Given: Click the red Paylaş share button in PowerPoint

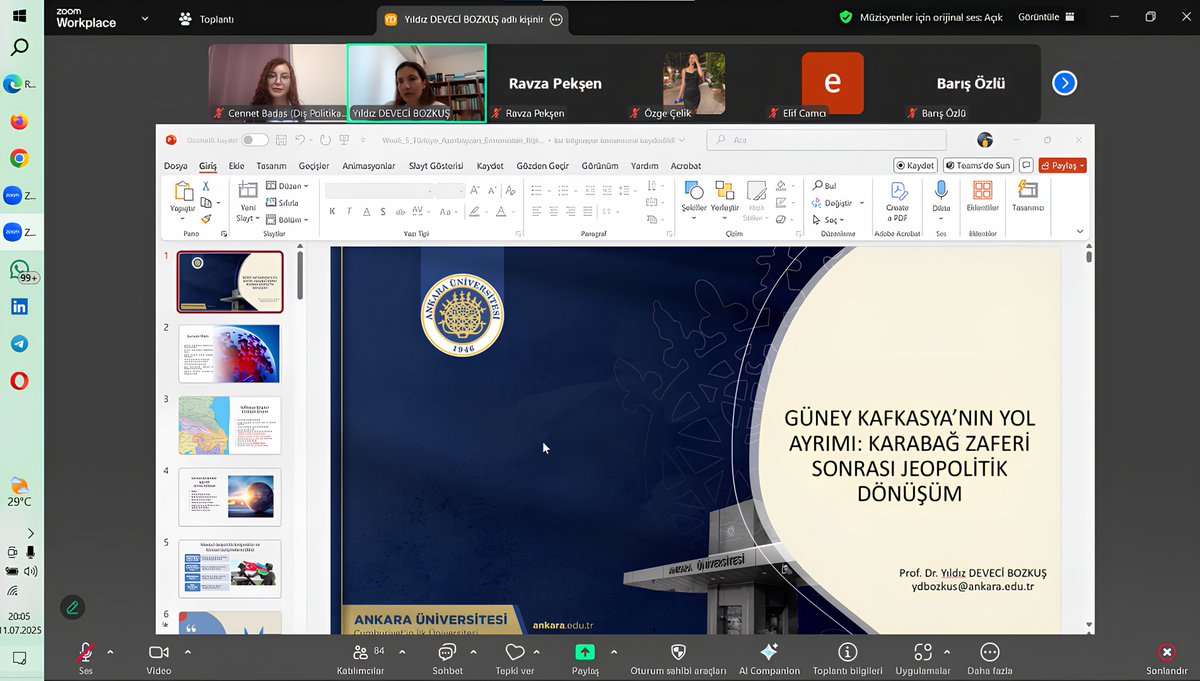Looking at the screenshot, I should [x=1062, y=165].
